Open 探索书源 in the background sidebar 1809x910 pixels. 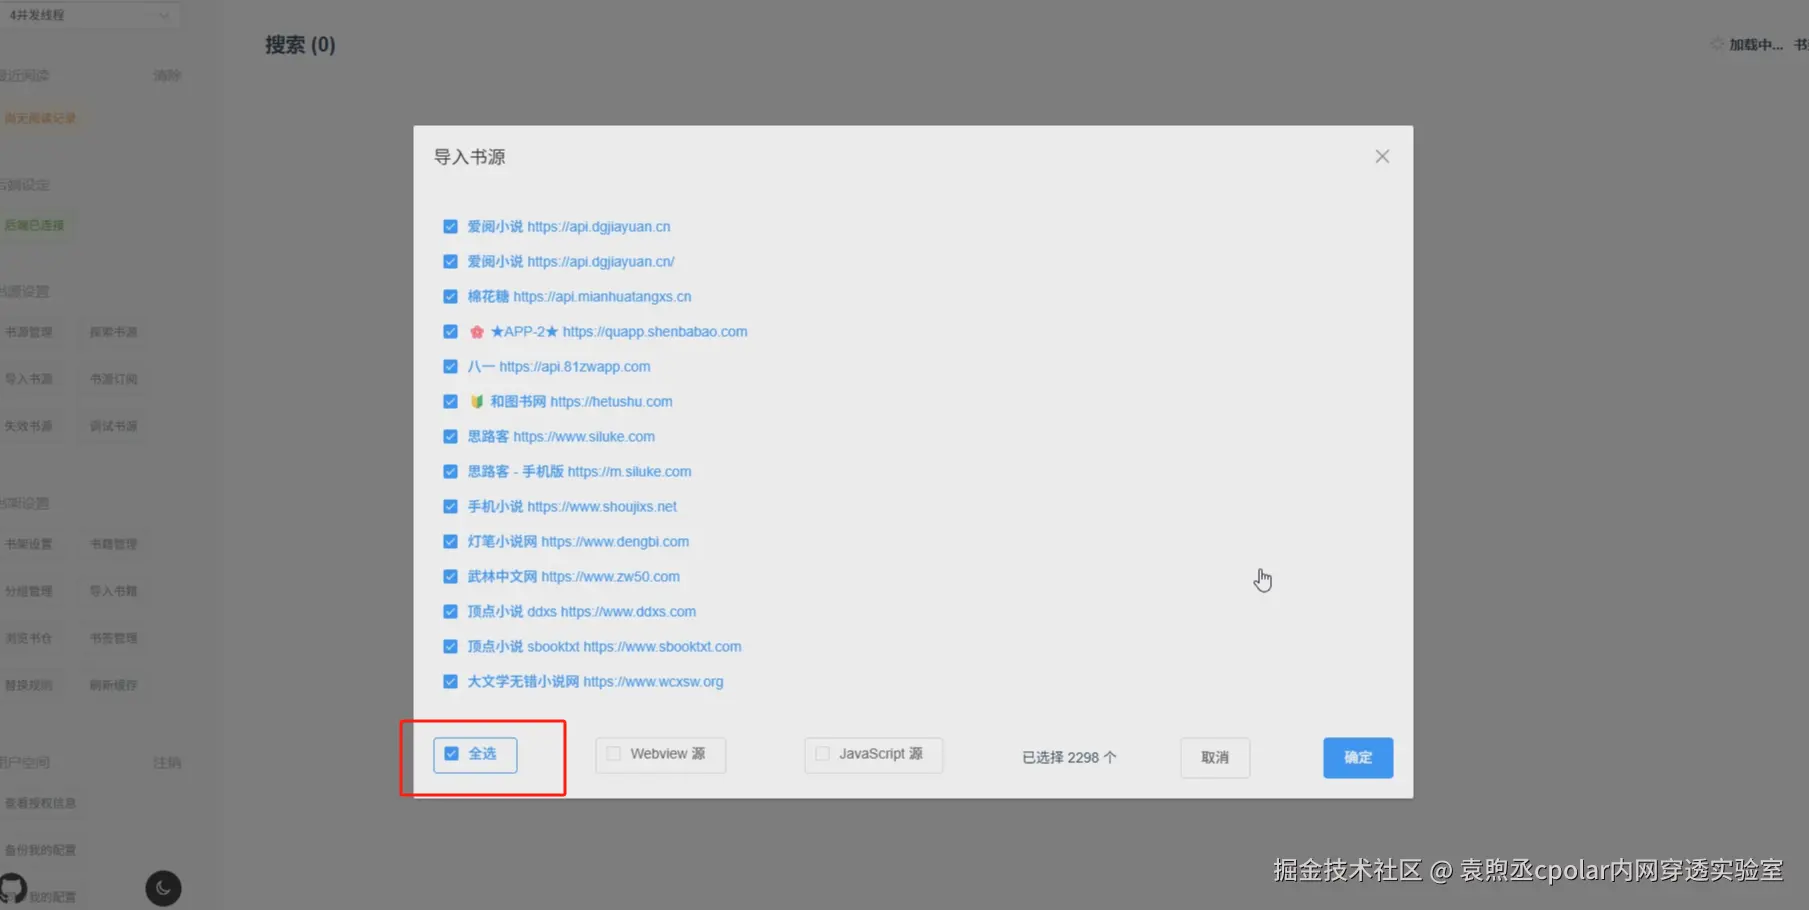113,332
